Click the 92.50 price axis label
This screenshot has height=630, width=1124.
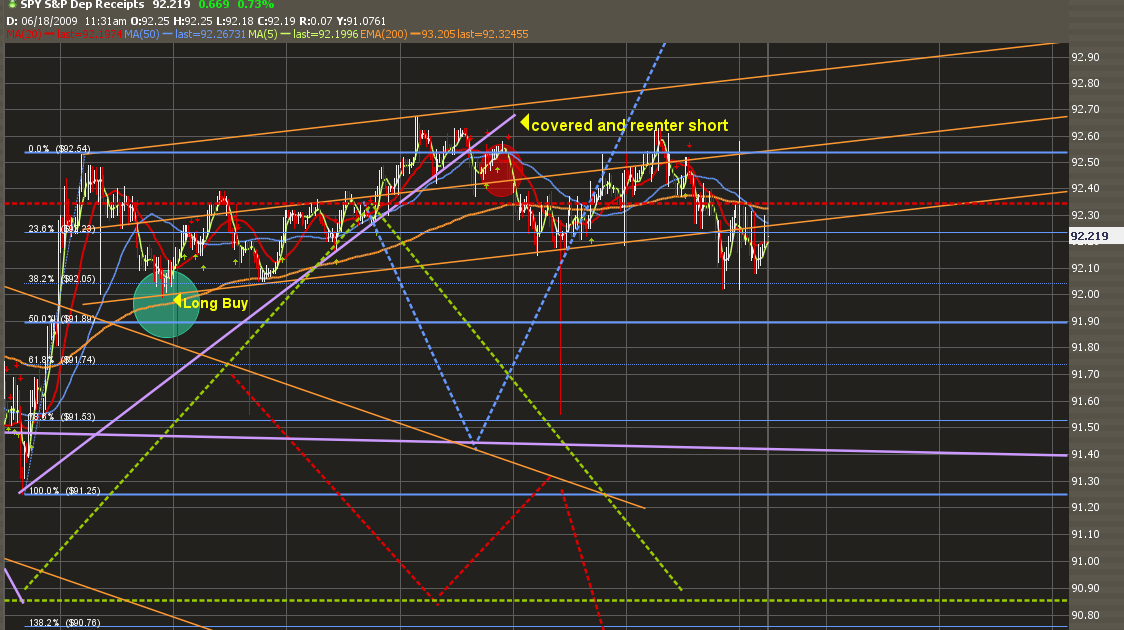coord(1085,163)
